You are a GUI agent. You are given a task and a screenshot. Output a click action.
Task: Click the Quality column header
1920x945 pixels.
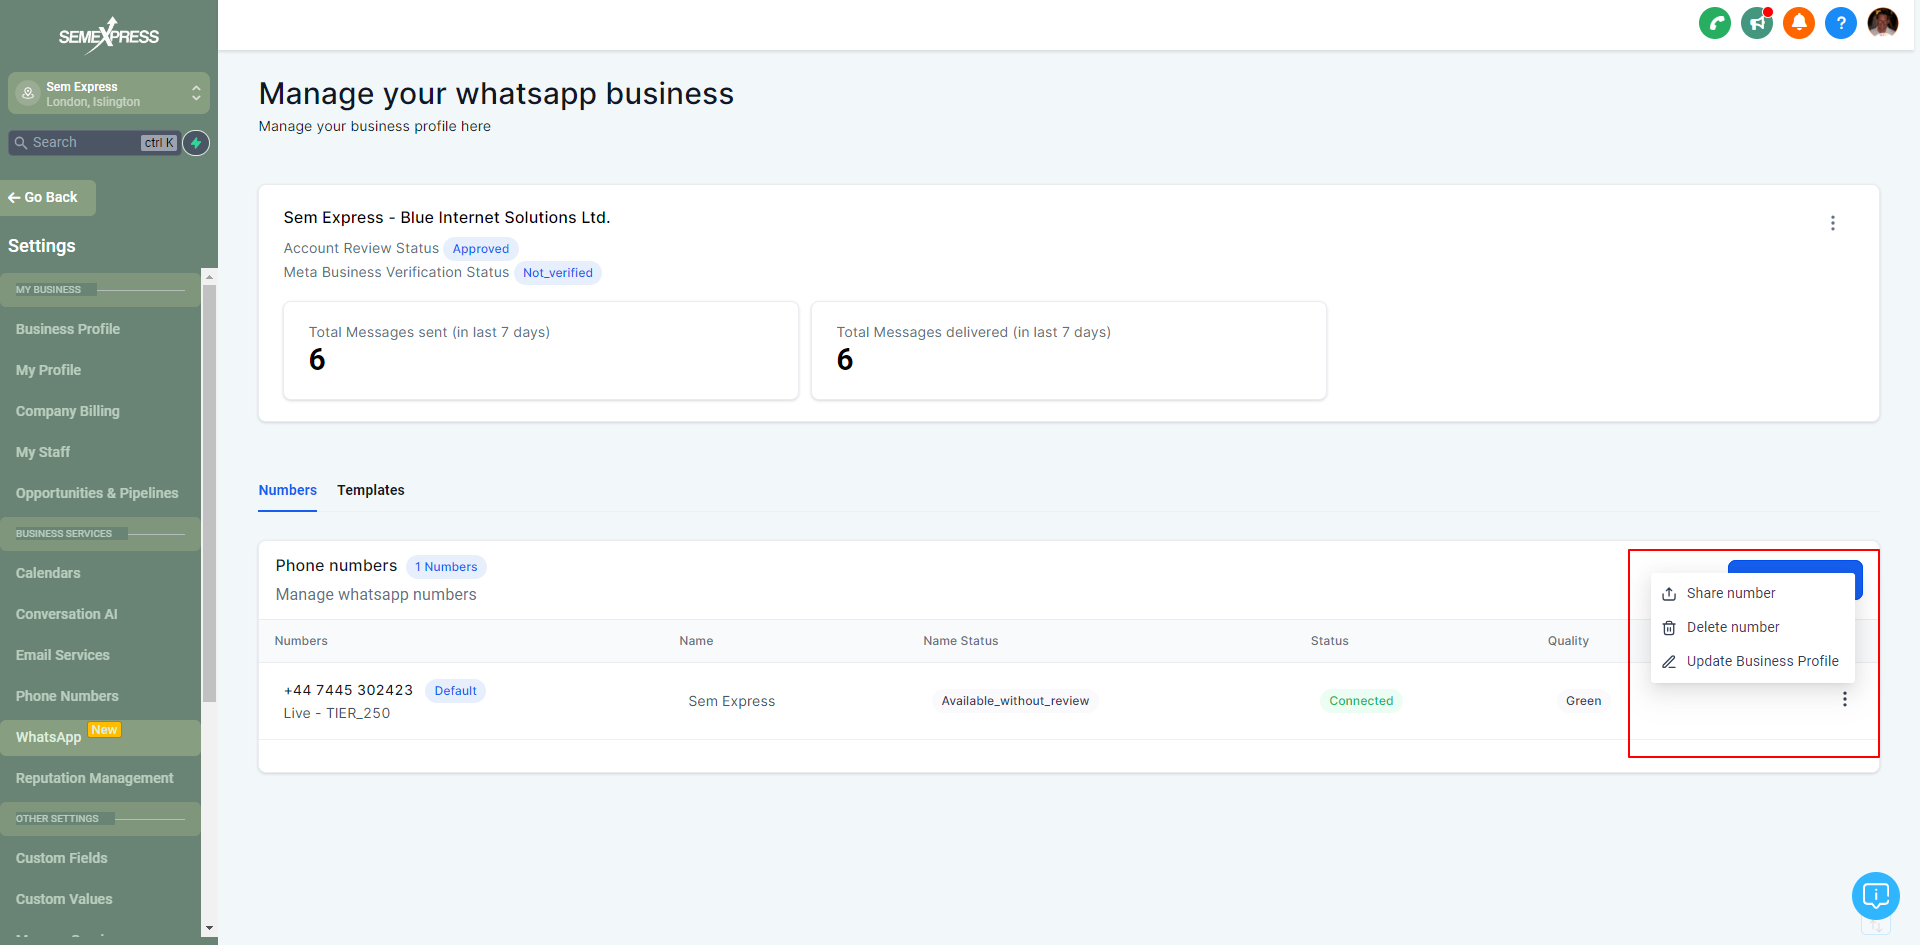point(1568,641)
